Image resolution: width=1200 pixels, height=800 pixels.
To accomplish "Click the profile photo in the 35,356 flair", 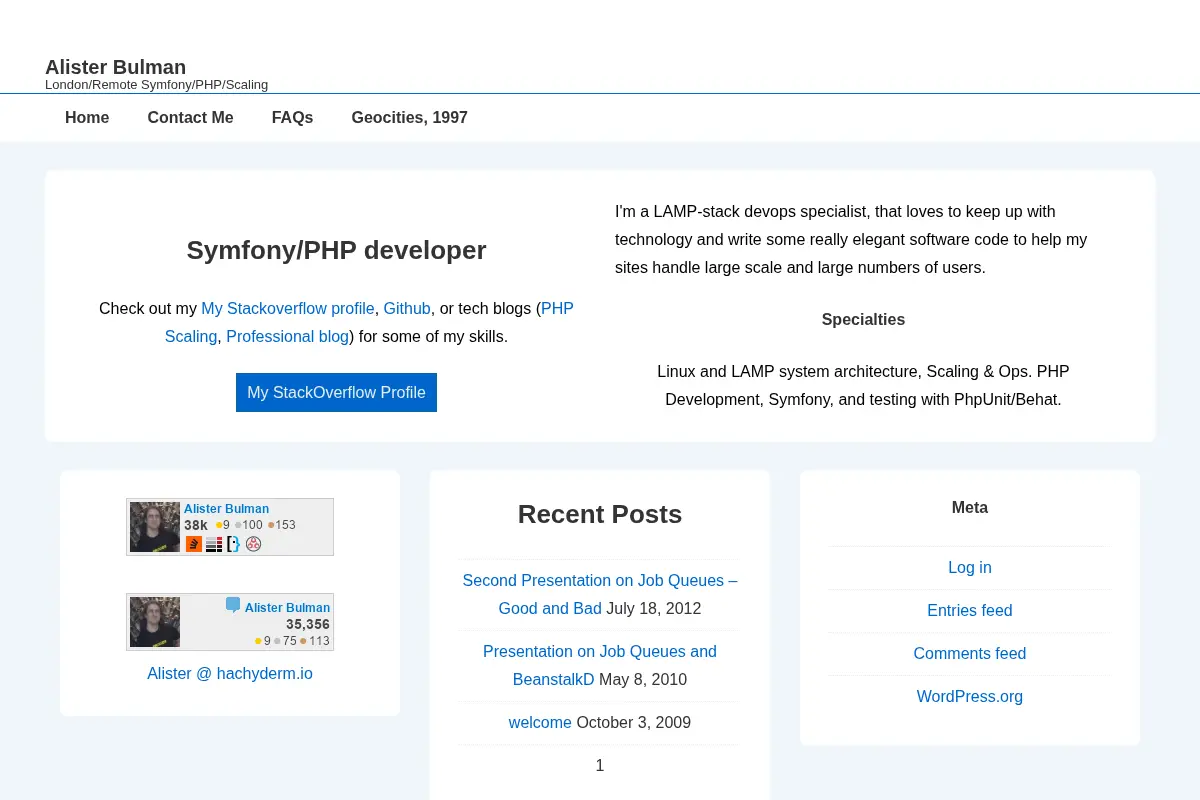I will [155, 622].
